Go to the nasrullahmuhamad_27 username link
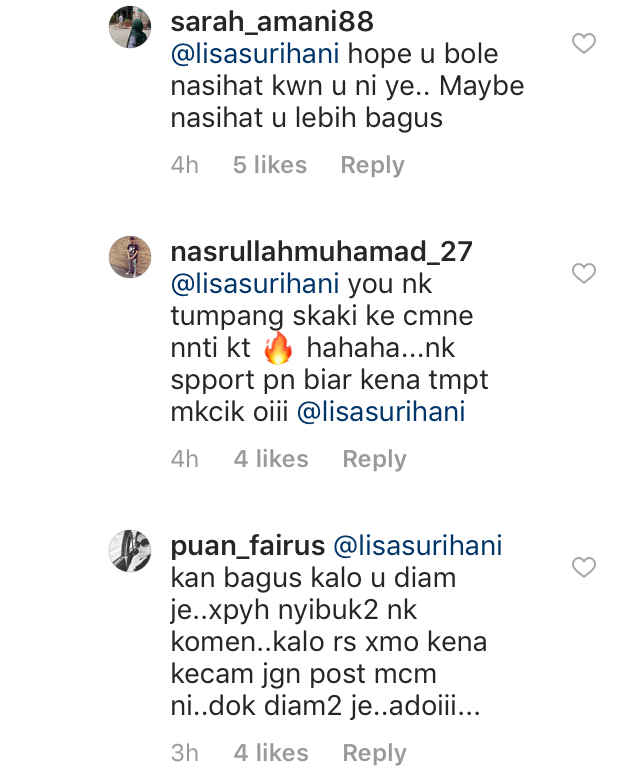This screenshot has width=640, height=770. (322, 251)
